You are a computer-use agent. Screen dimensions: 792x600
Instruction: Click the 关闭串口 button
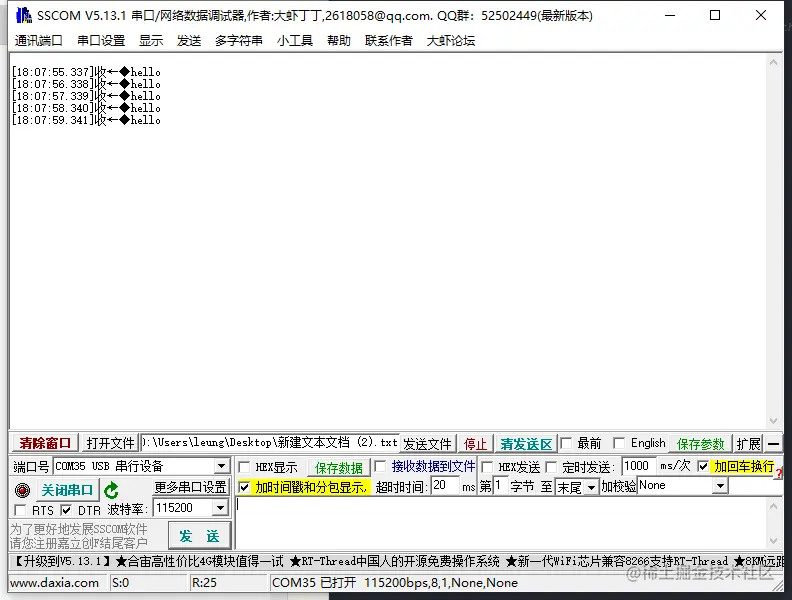point(67,490)
